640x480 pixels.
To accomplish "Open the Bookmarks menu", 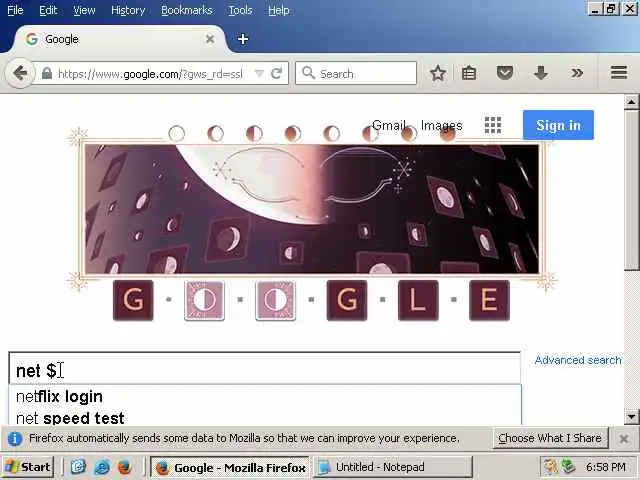I will (187, 10).
